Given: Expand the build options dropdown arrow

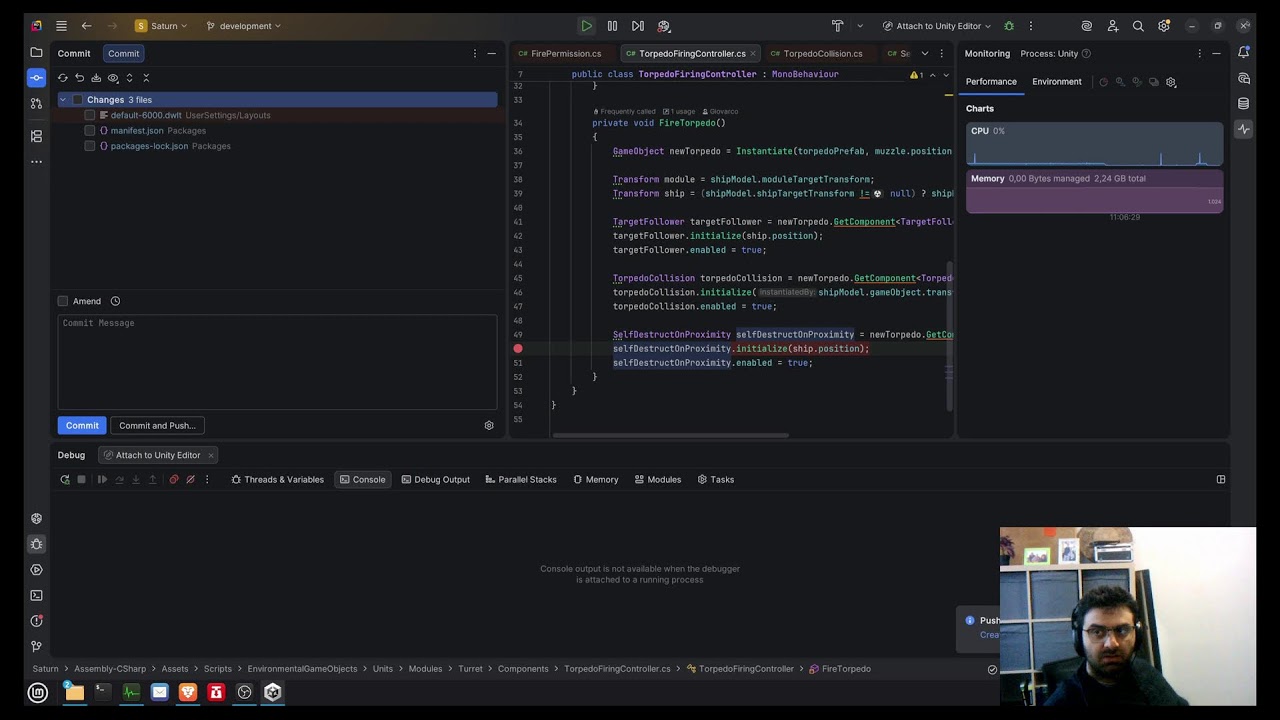Looking at the screenshot, I should [860, 26].
